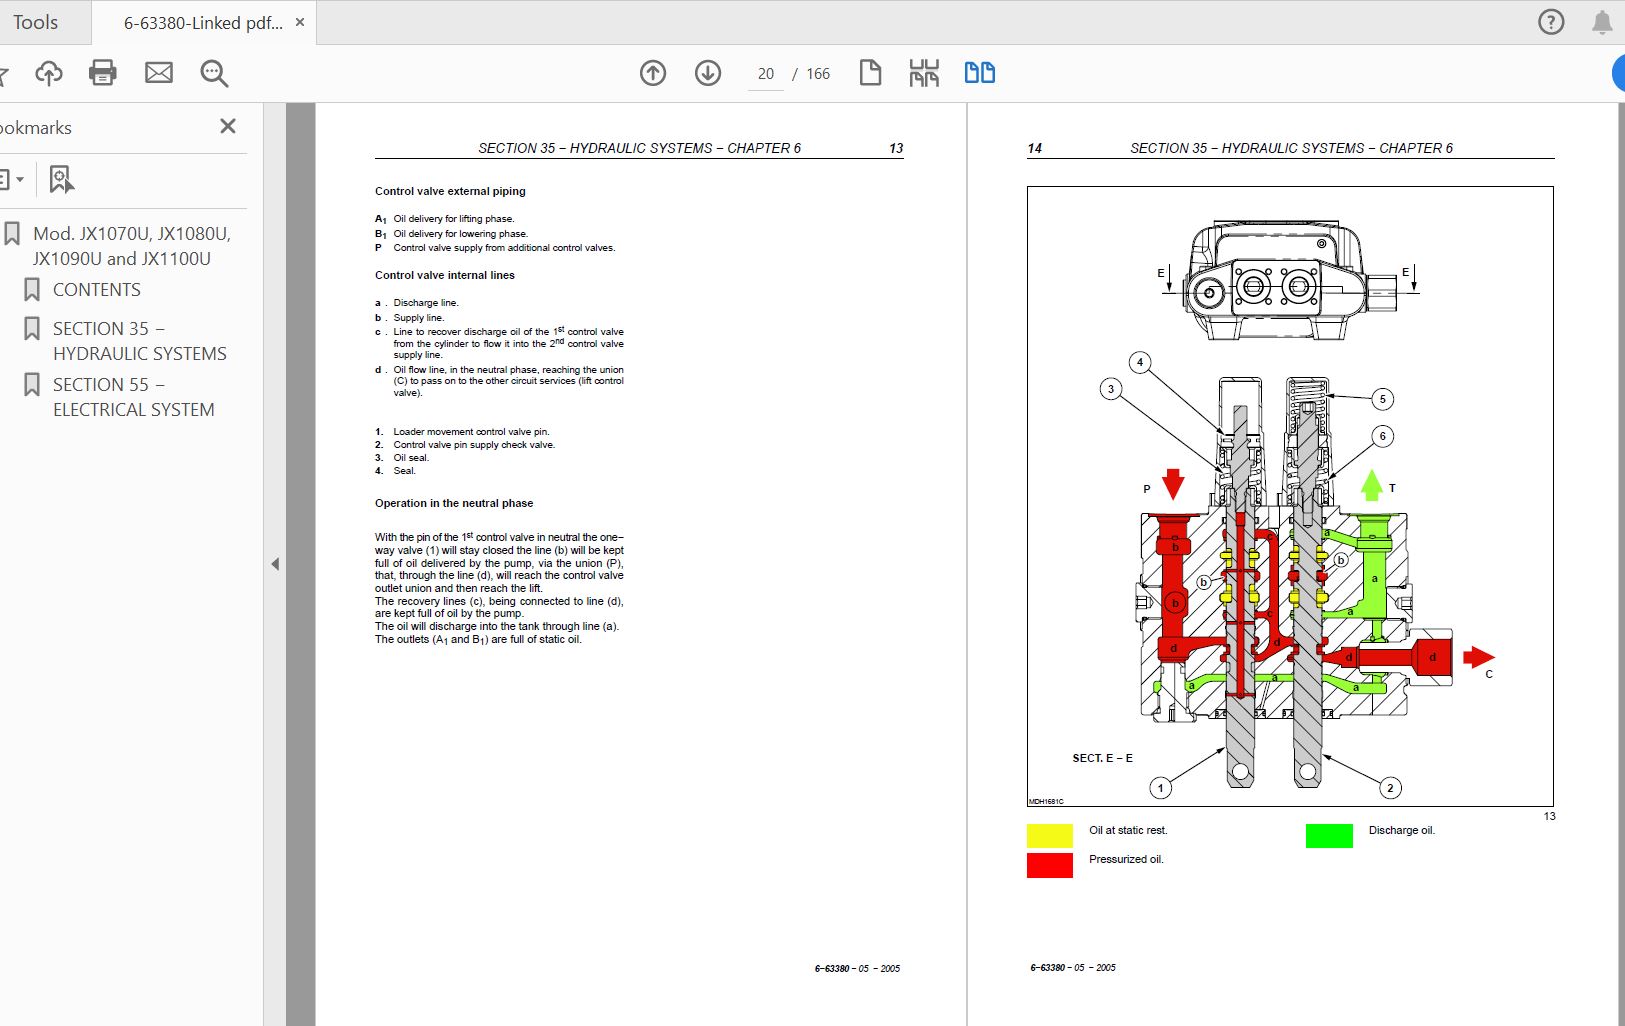
Task: Click the CONTENTS bookmark ribbon icon
Action: [32, 290]
